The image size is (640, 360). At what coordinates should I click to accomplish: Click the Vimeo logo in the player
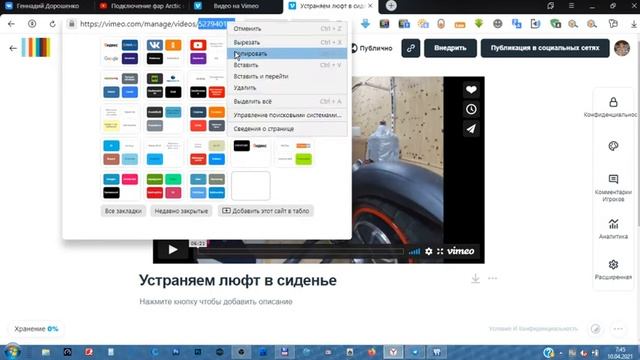(460, 251)
